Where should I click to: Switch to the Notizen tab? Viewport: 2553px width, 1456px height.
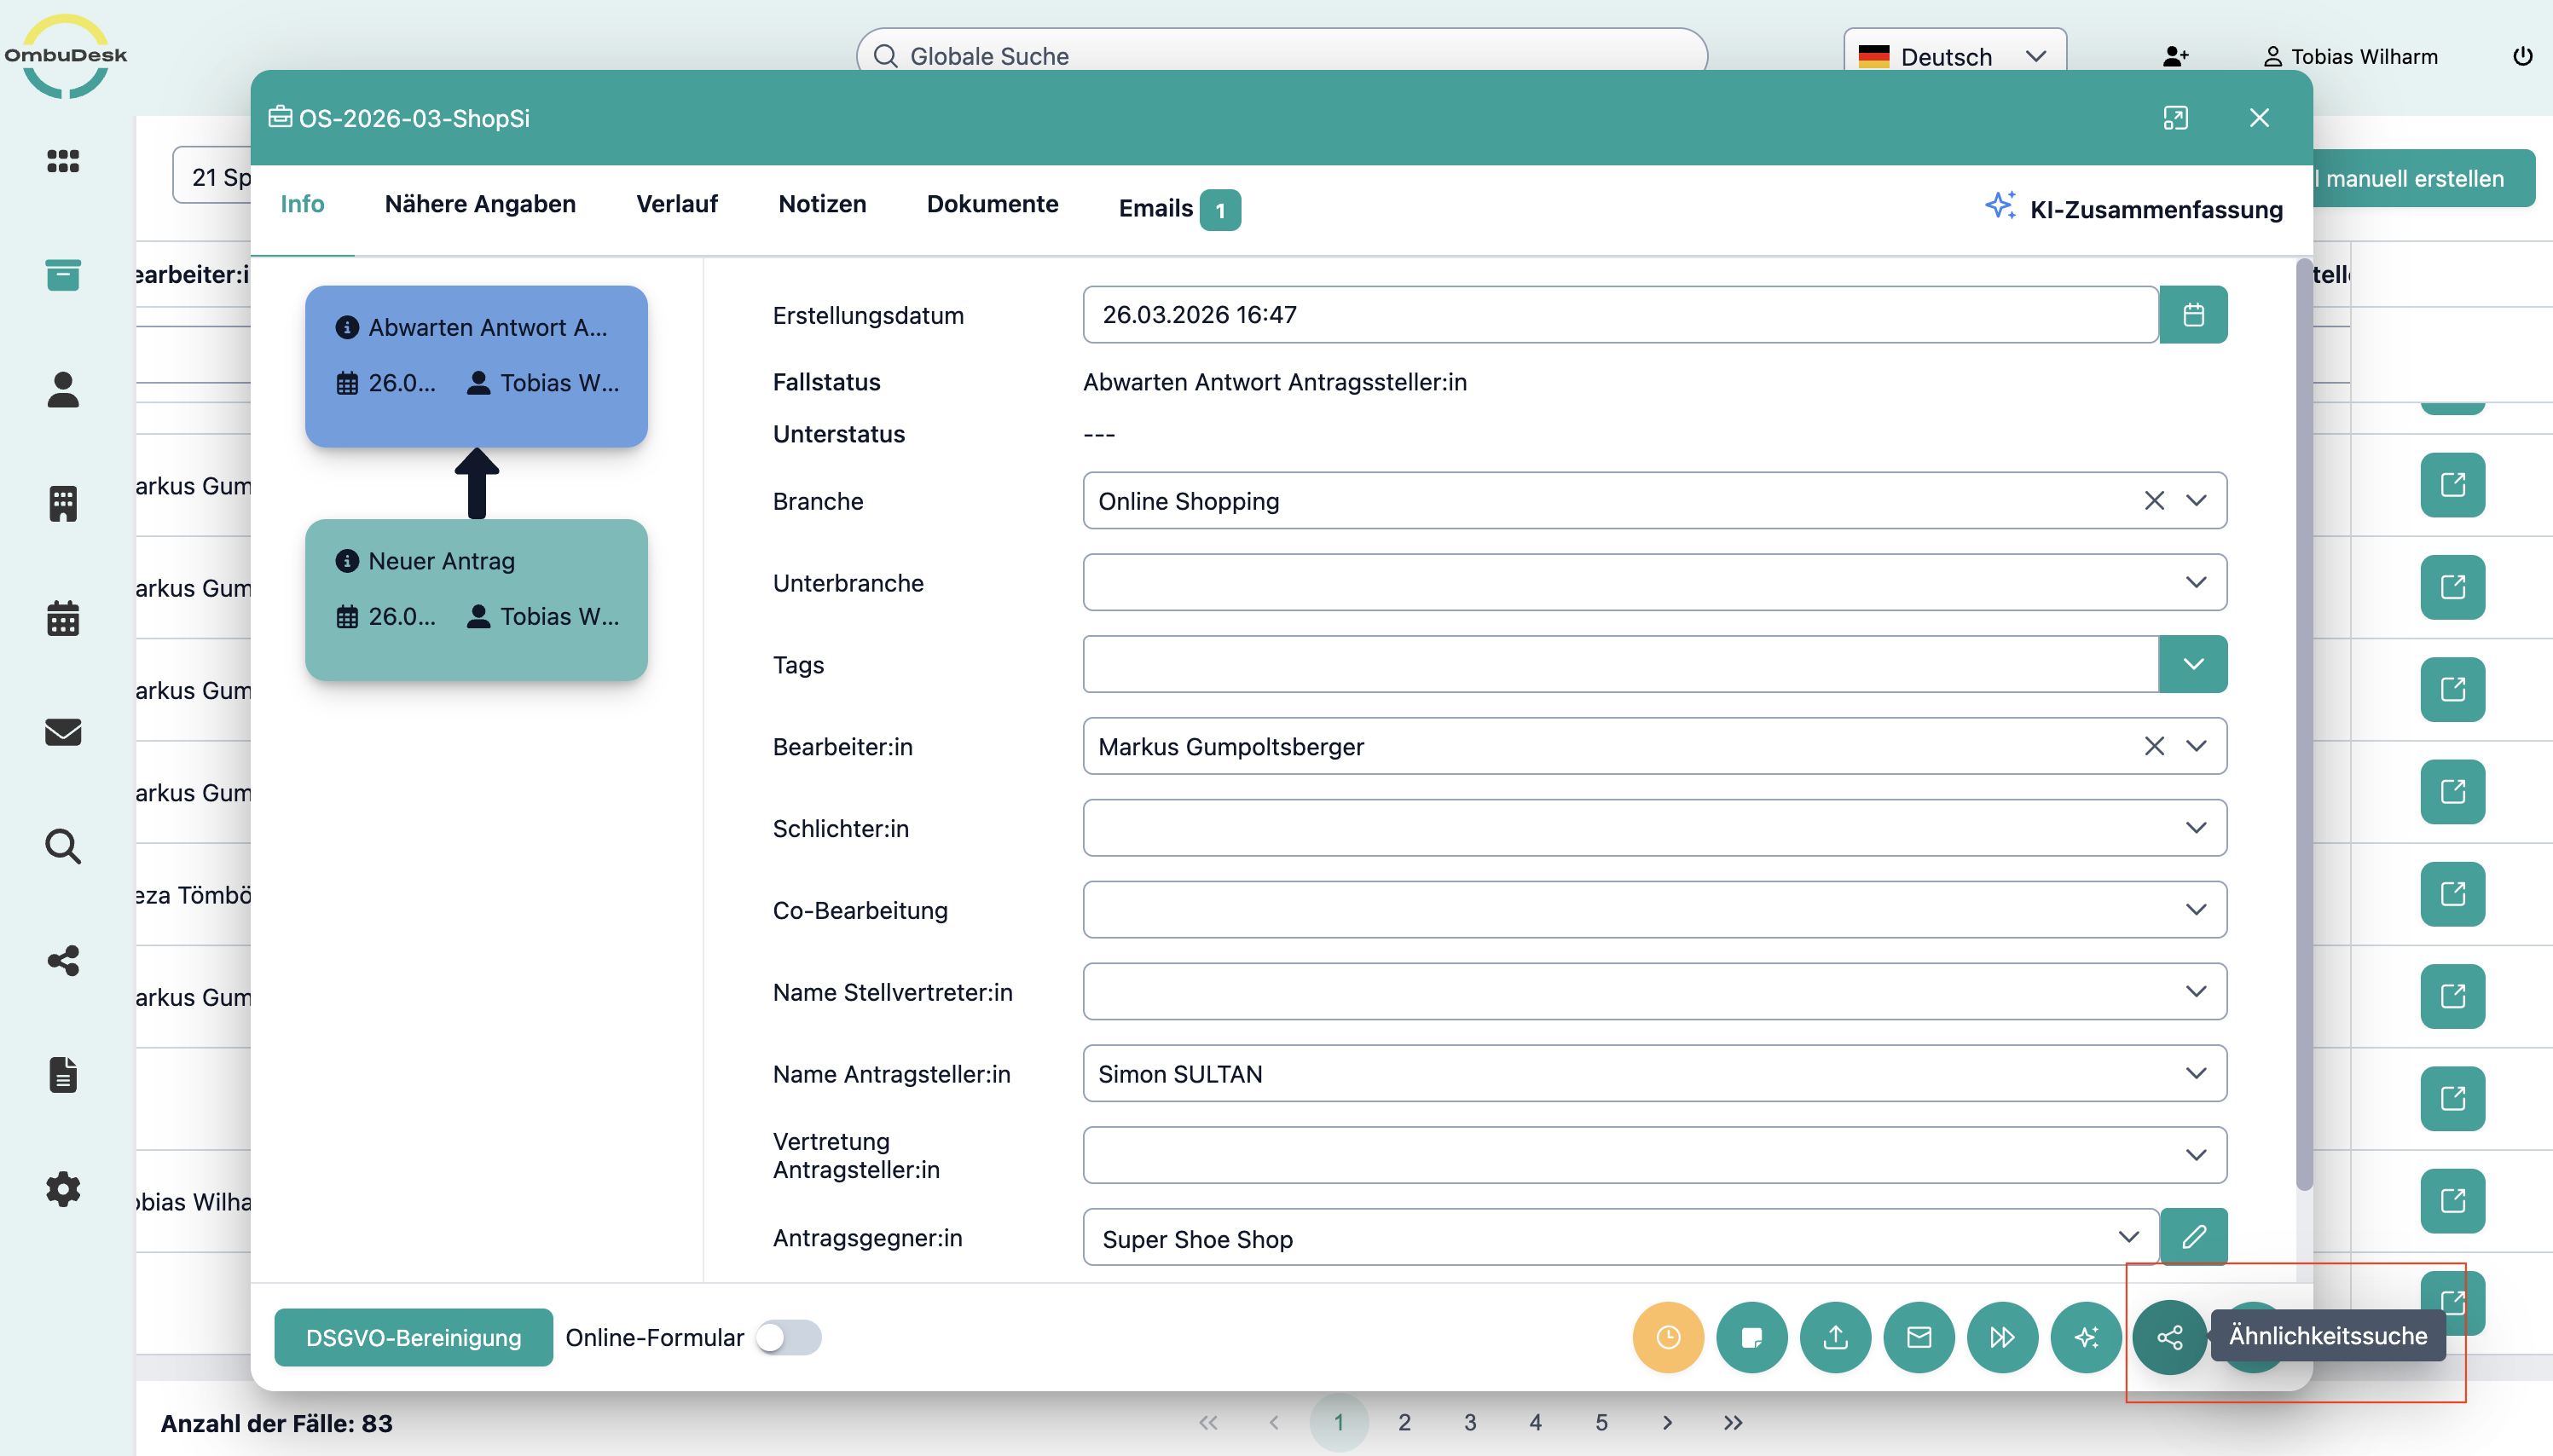tap(822, 204)
